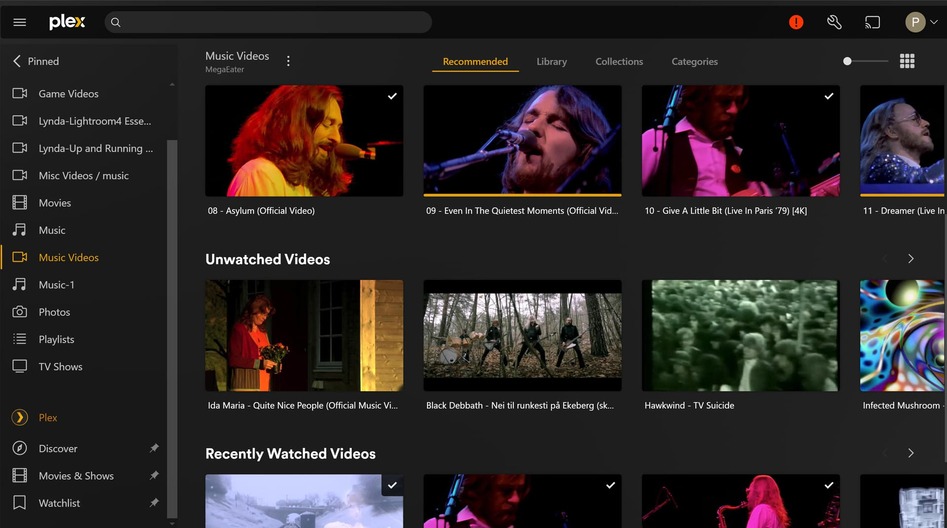Click progress bar on 11 - Dreamer

pyautogui.click(x=903, y=195)
